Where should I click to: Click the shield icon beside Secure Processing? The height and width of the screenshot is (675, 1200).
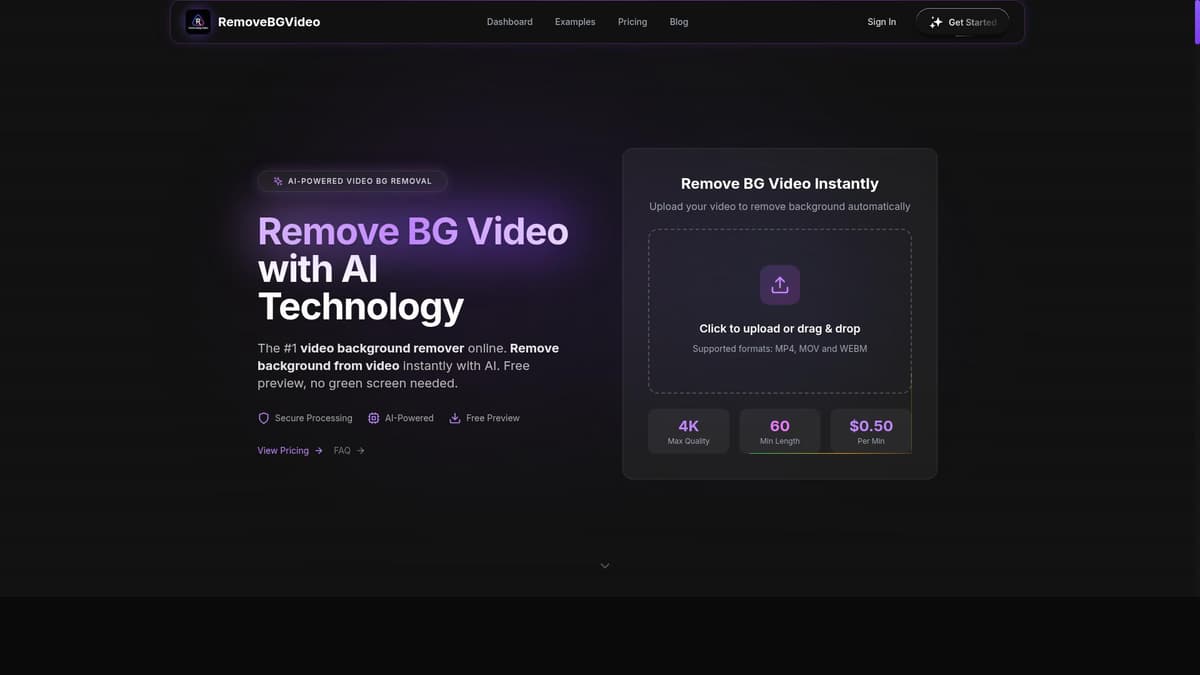click(x=263, y=418)
